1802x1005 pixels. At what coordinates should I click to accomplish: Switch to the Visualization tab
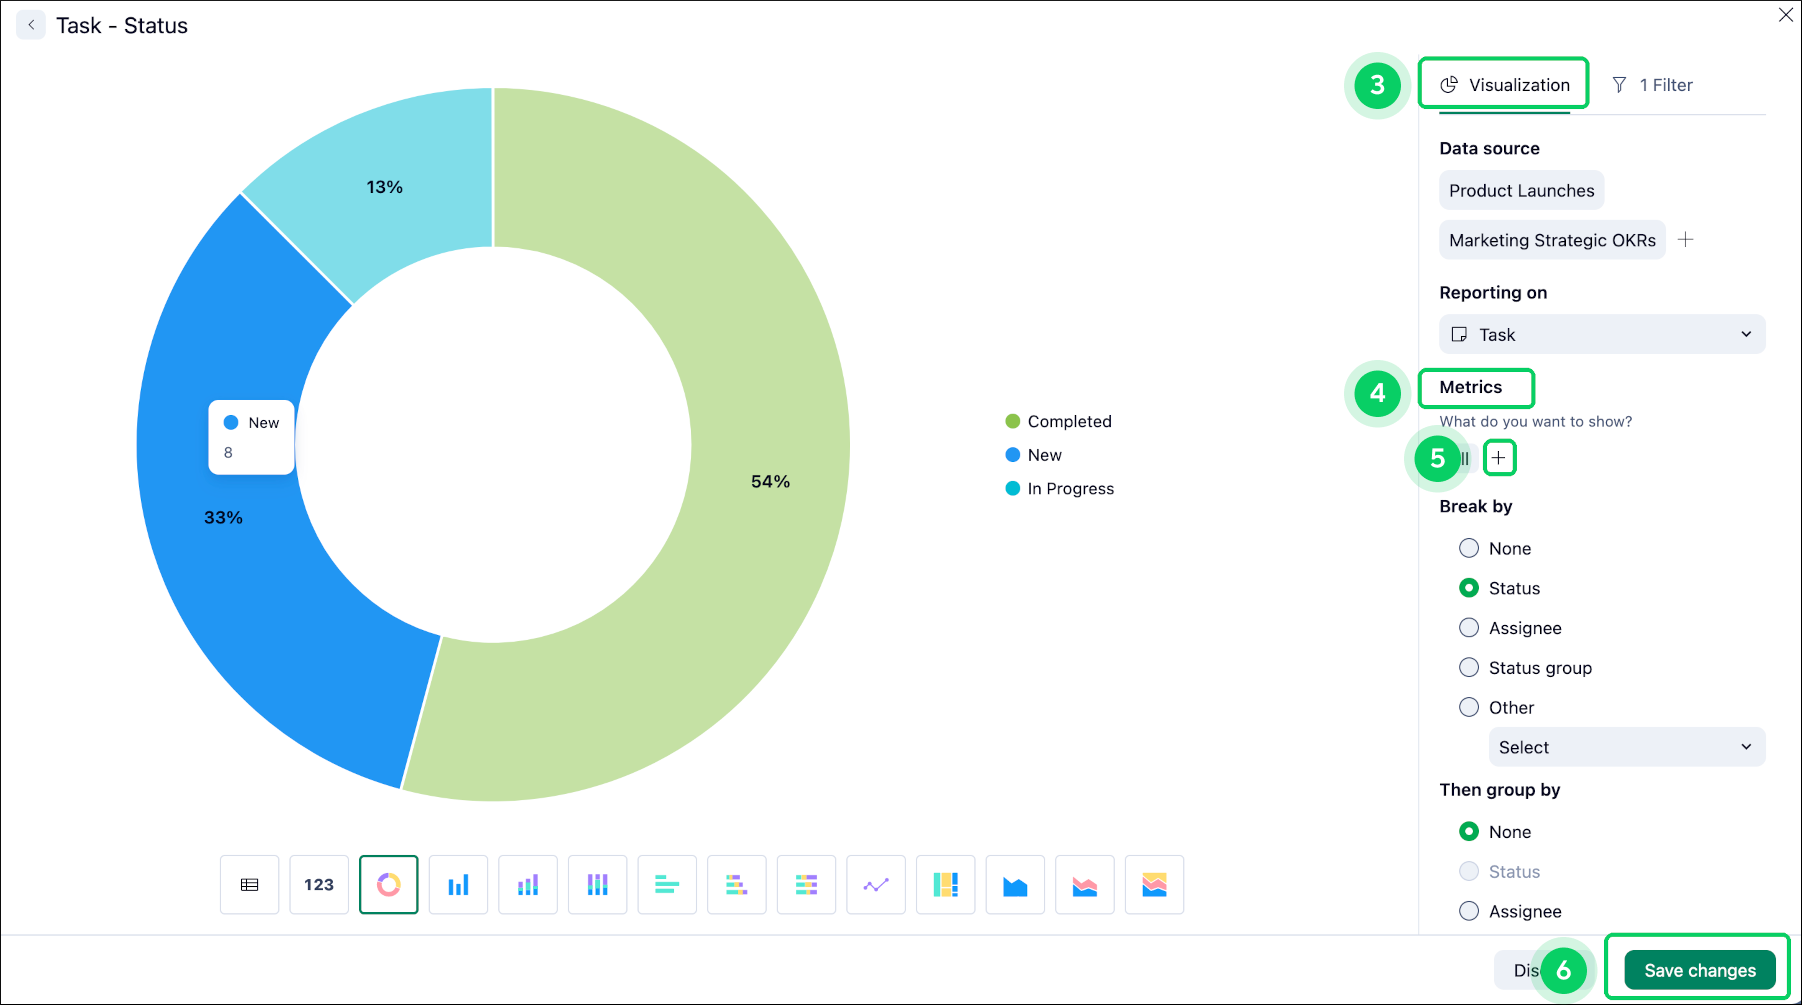1503,84
